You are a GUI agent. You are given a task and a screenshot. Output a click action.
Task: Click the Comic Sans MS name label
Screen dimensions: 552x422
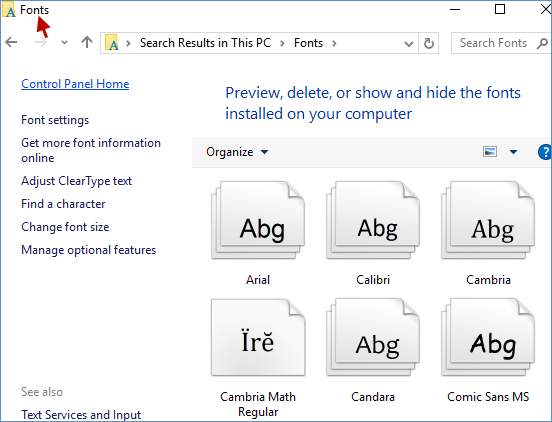[488, 397]
